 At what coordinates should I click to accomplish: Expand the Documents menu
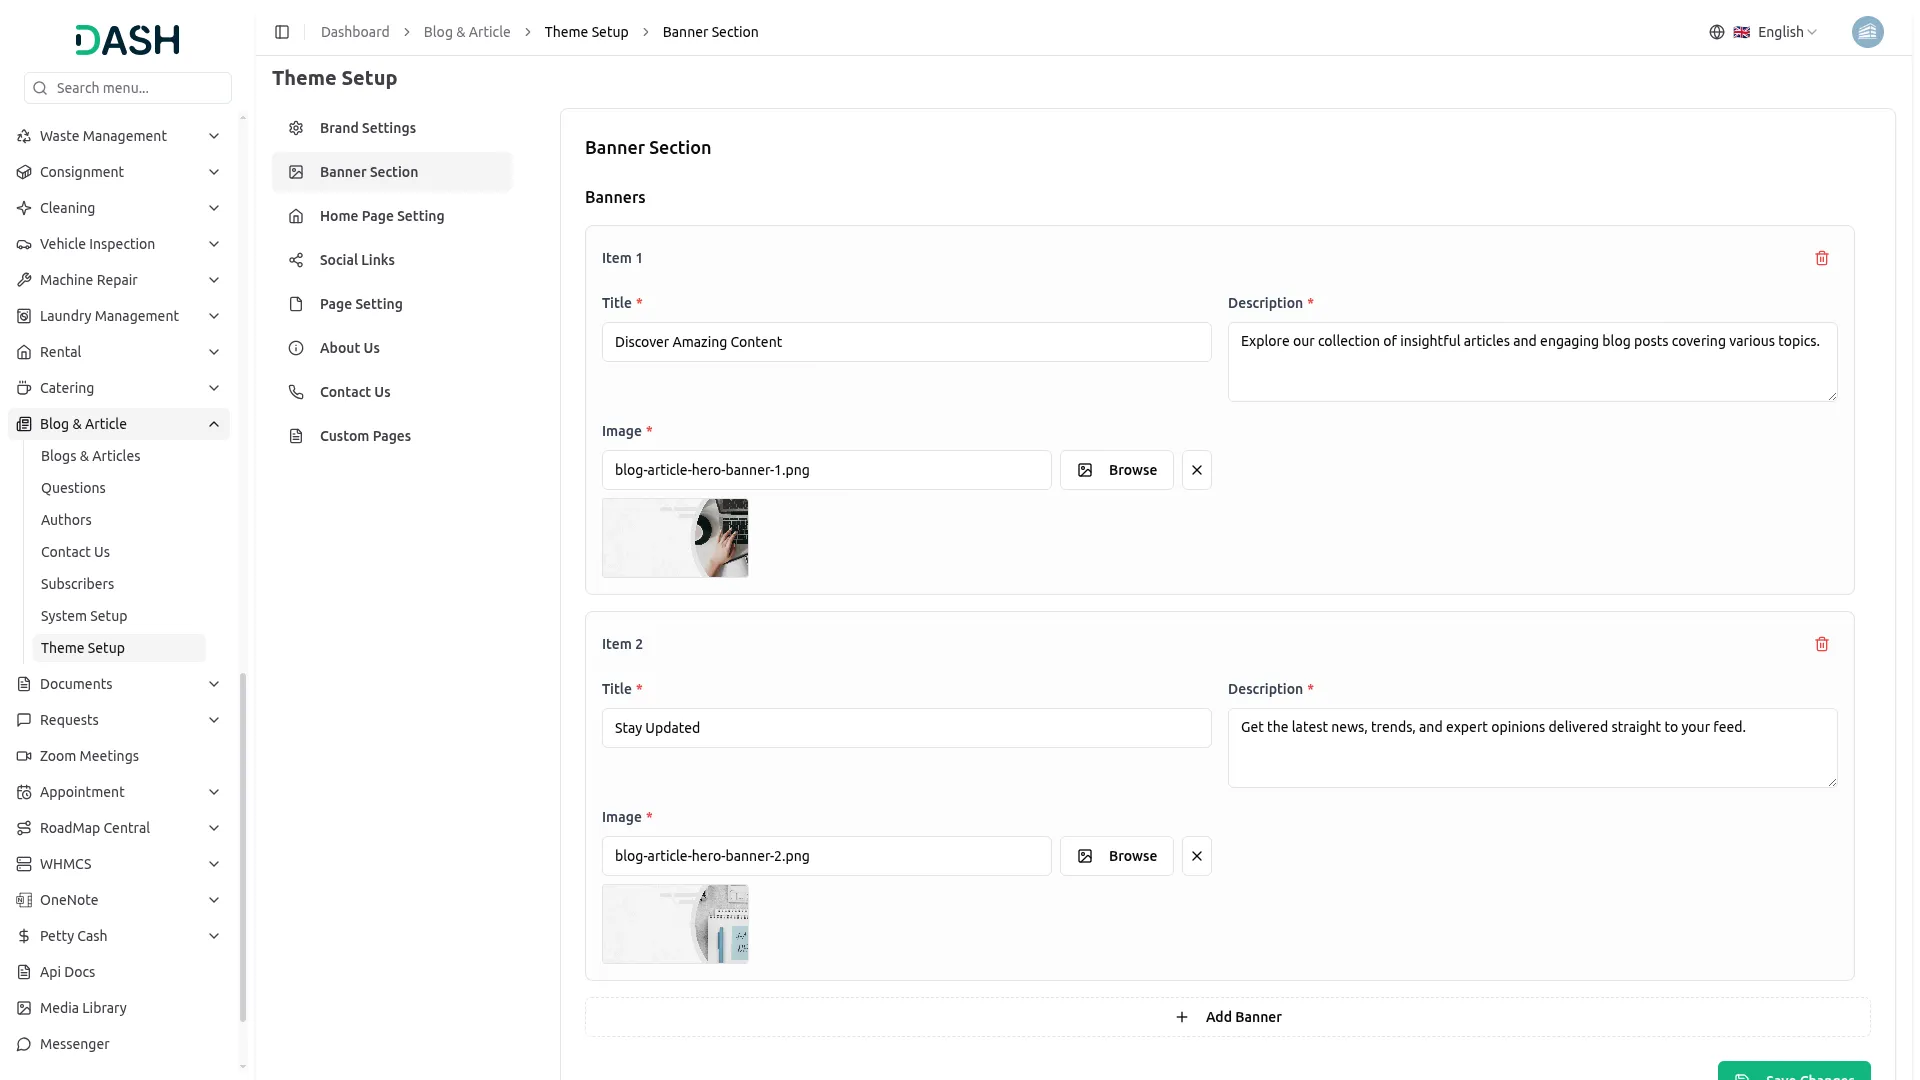(x=119, y=684)
